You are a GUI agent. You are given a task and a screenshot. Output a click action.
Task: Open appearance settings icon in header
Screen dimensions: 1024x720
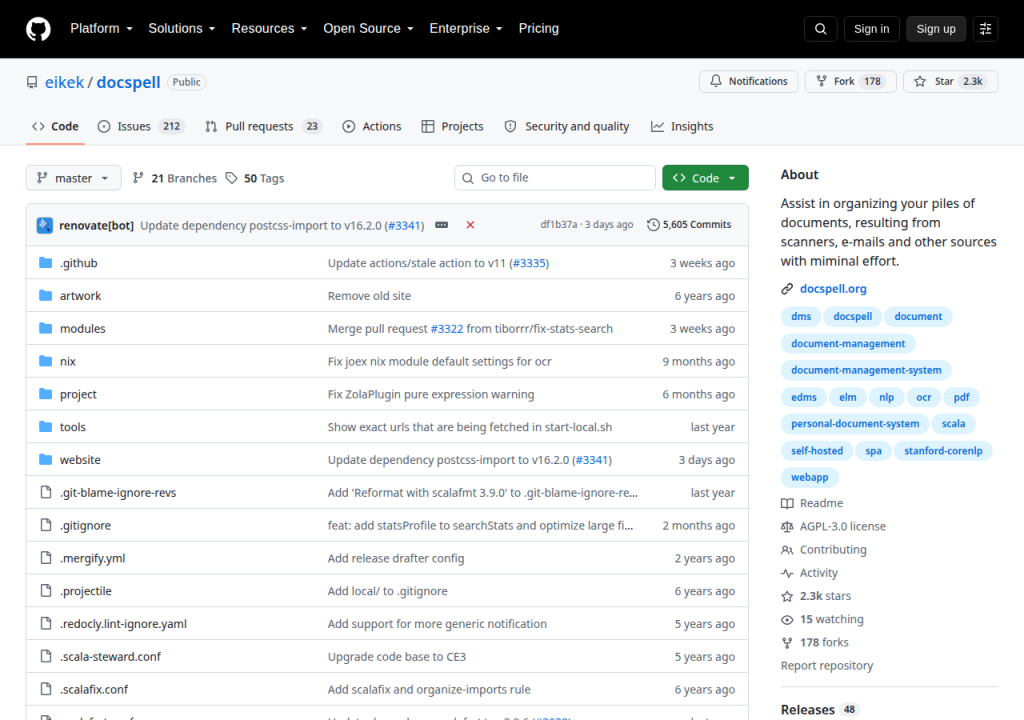985,29
